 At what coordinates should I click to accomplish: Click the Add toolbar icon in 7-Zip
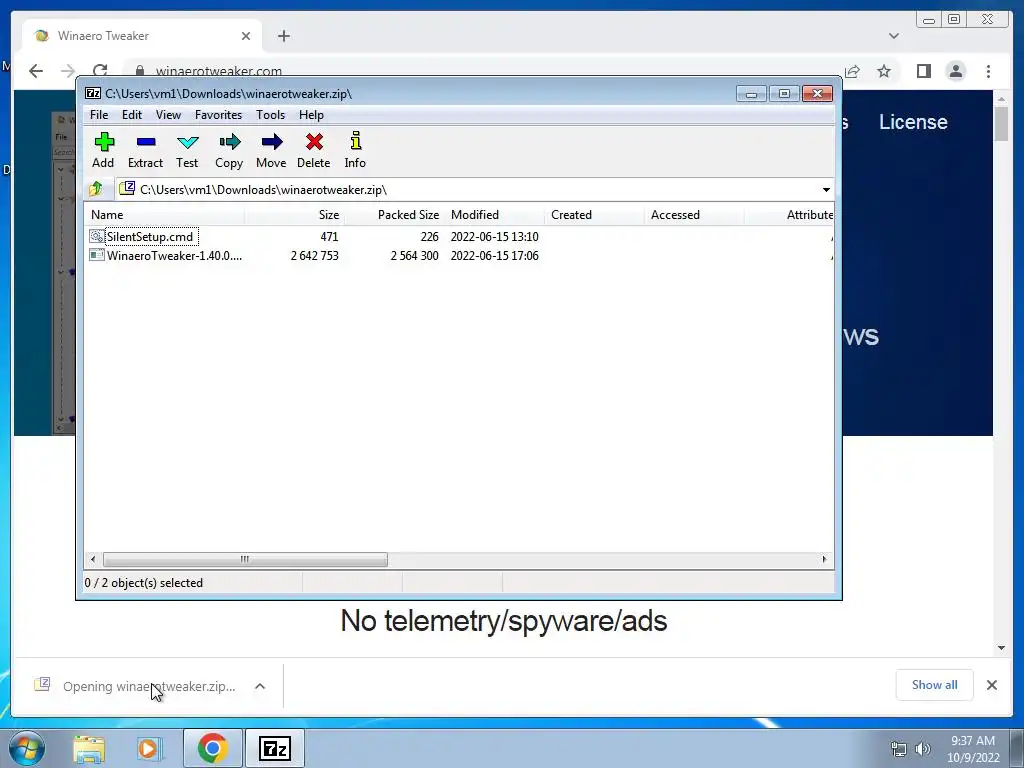click(x=104, y=142)
